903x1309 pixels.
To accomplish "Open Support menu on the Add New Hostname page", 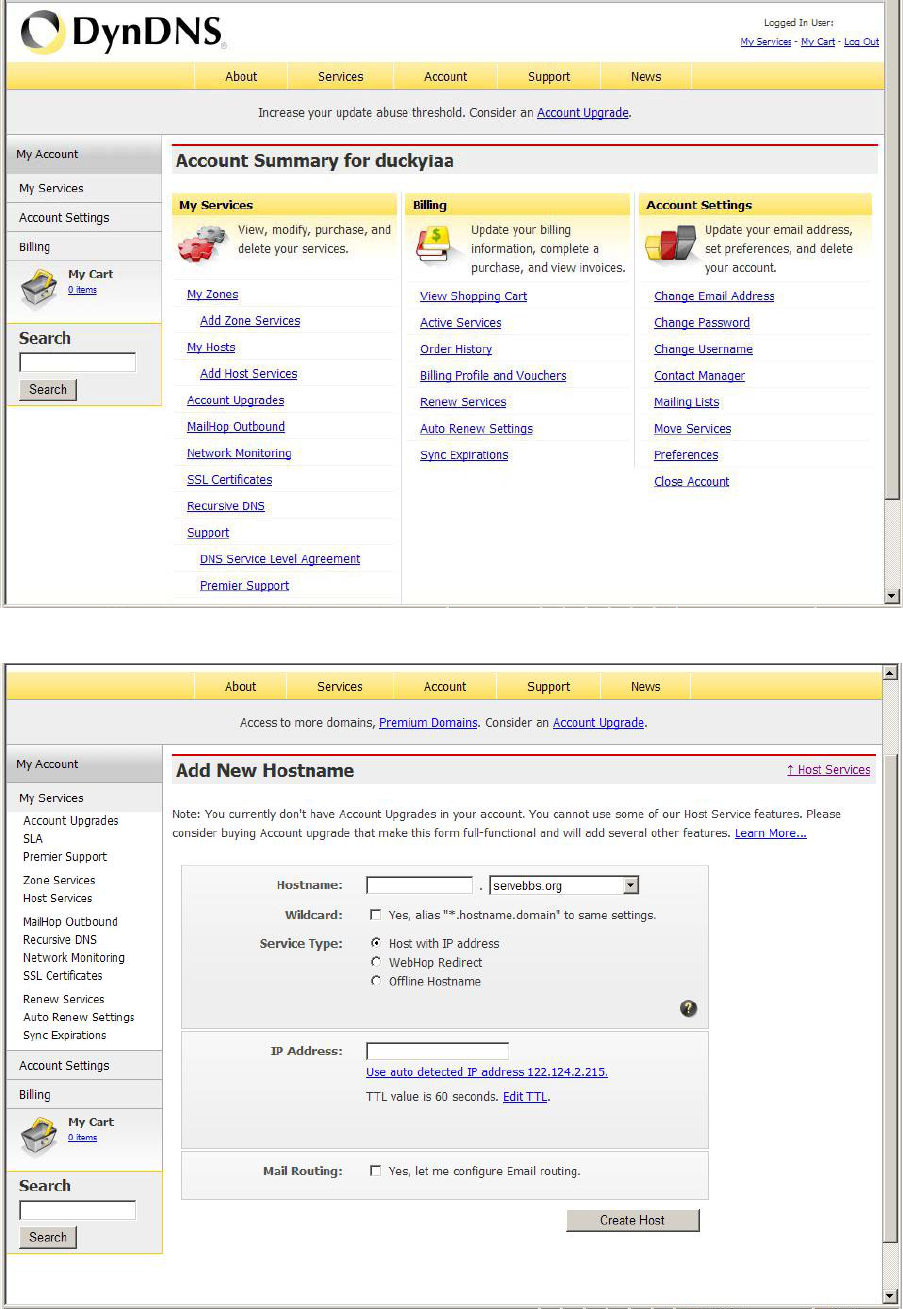I will (548, 686).
